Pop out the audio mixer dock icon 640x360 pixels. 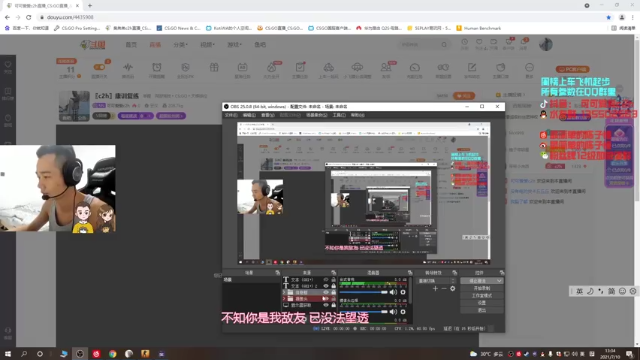click(x=410, y=273)
